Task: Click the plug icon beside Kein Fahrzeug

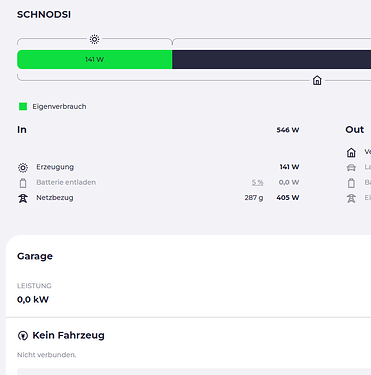Action: pyautogui.click(x=23, y=335)
